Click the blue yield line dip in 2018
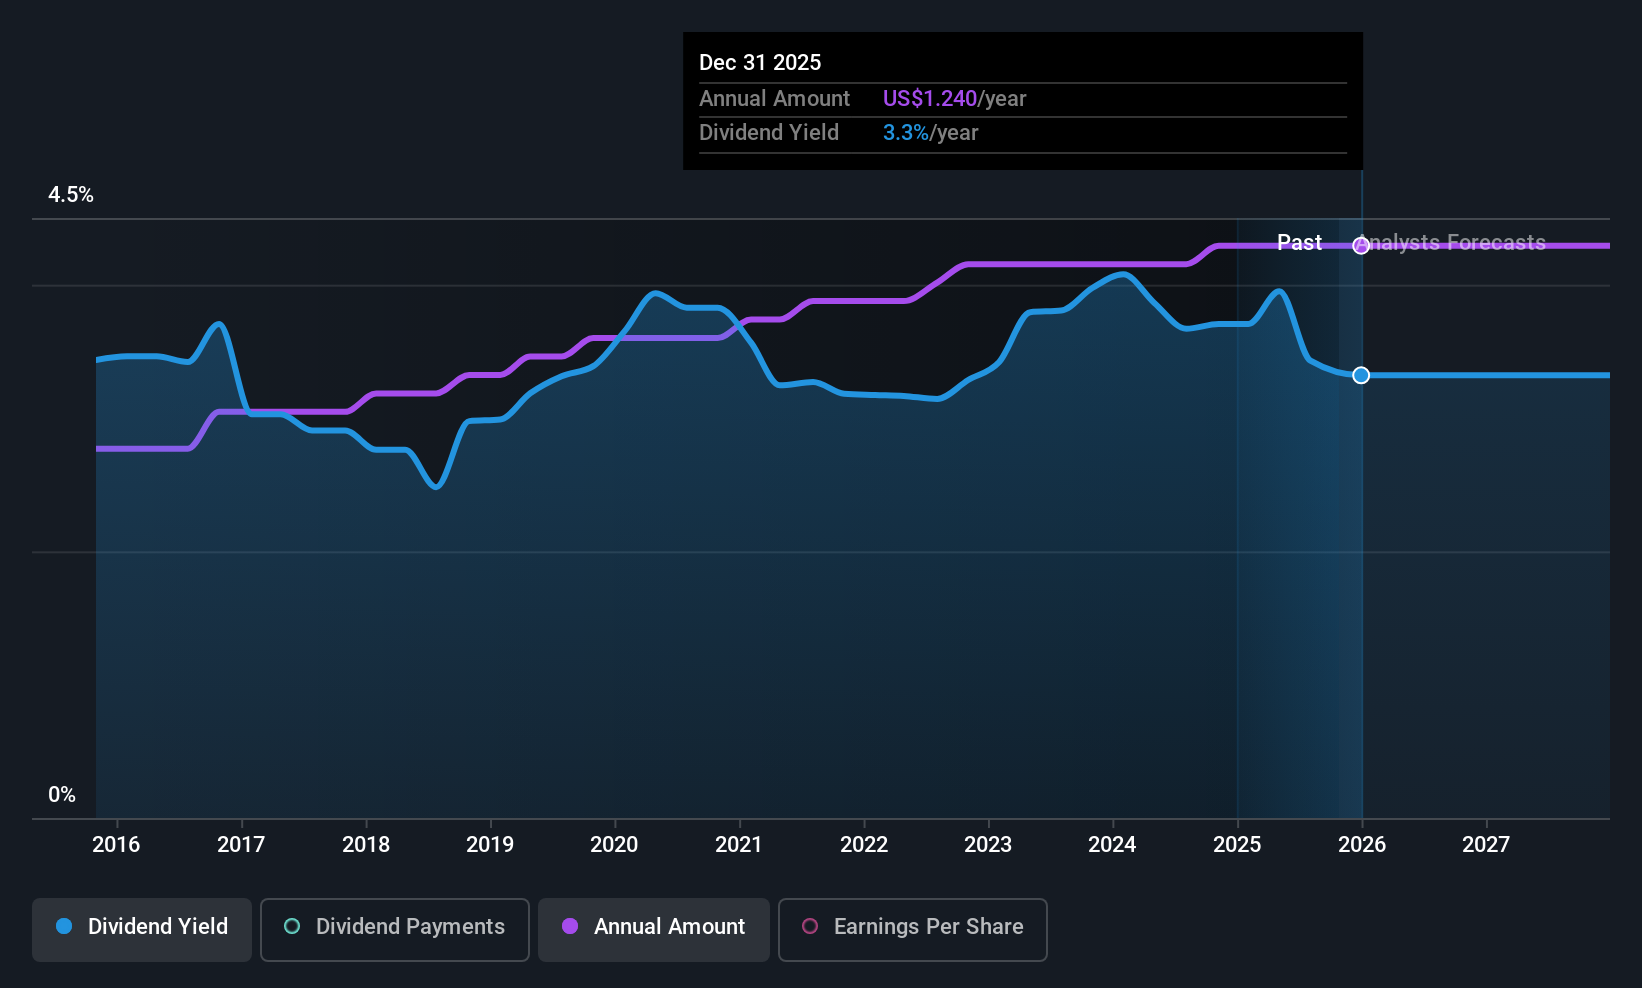Viewport: 1642px width, 988px height. click(x=434, y=488)
